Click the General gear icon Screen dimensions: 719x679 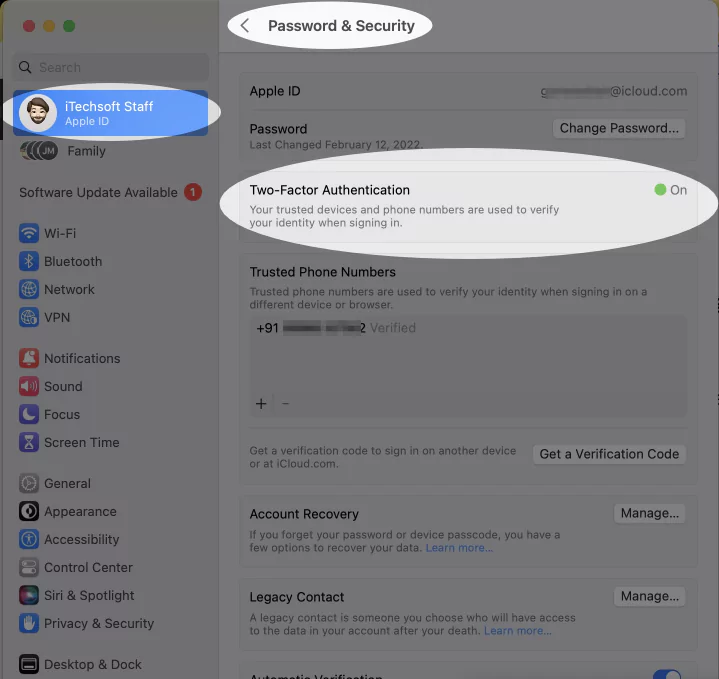[28, 483]
